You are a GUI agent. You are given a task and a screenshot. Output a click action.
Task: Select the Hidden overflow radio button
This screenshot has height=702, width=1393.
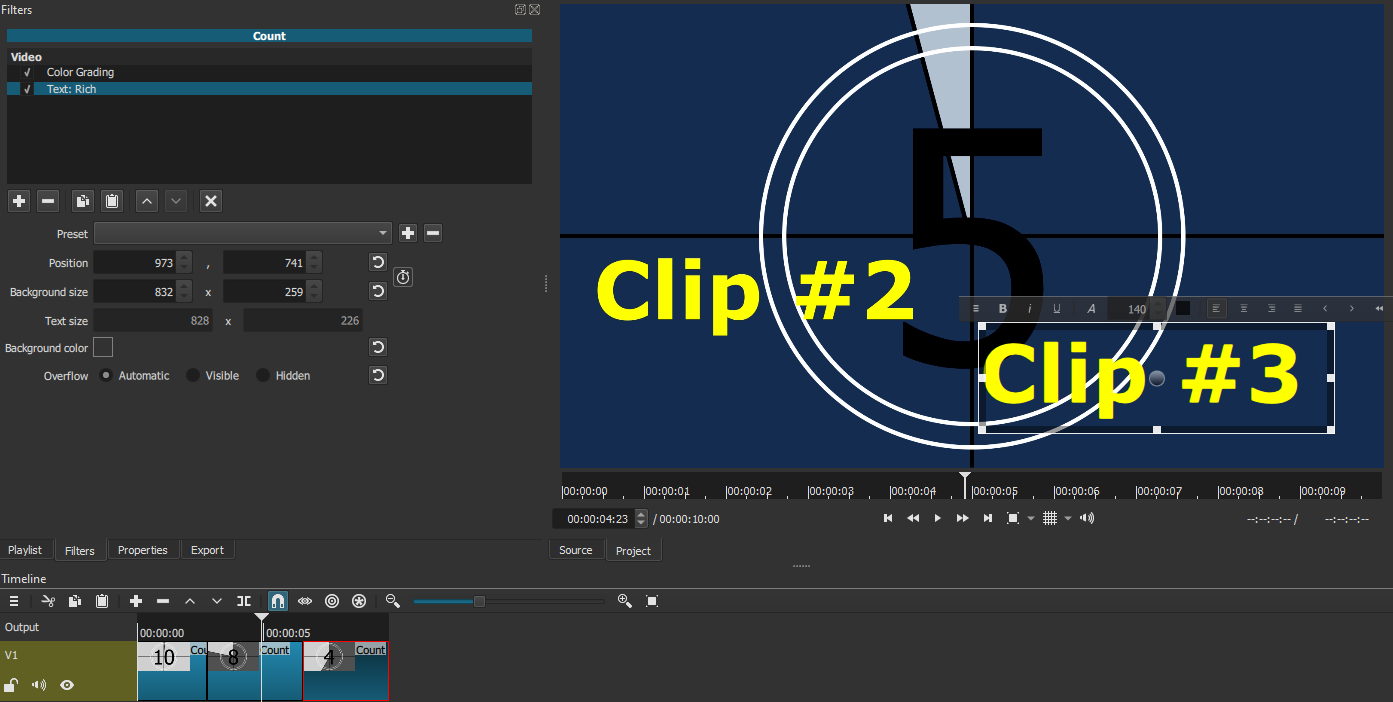click(x=264, y=375)
